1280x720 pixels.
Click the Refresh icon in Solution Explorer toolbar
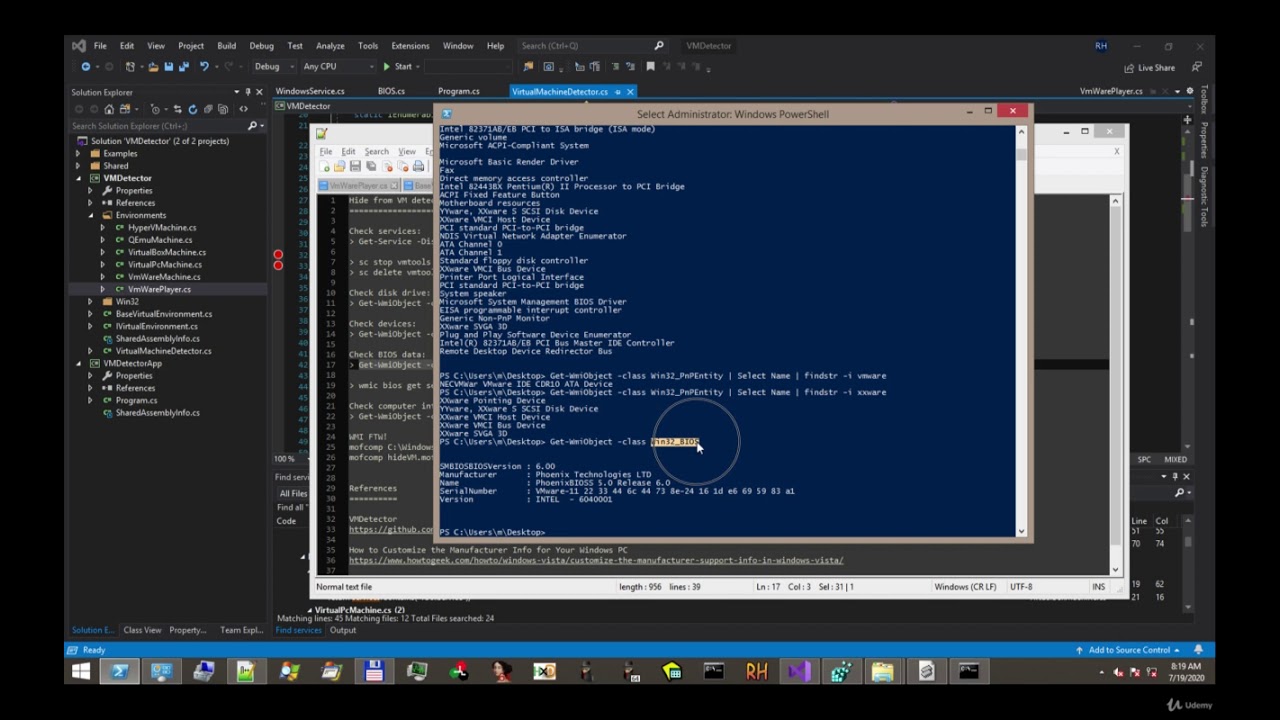193,109
